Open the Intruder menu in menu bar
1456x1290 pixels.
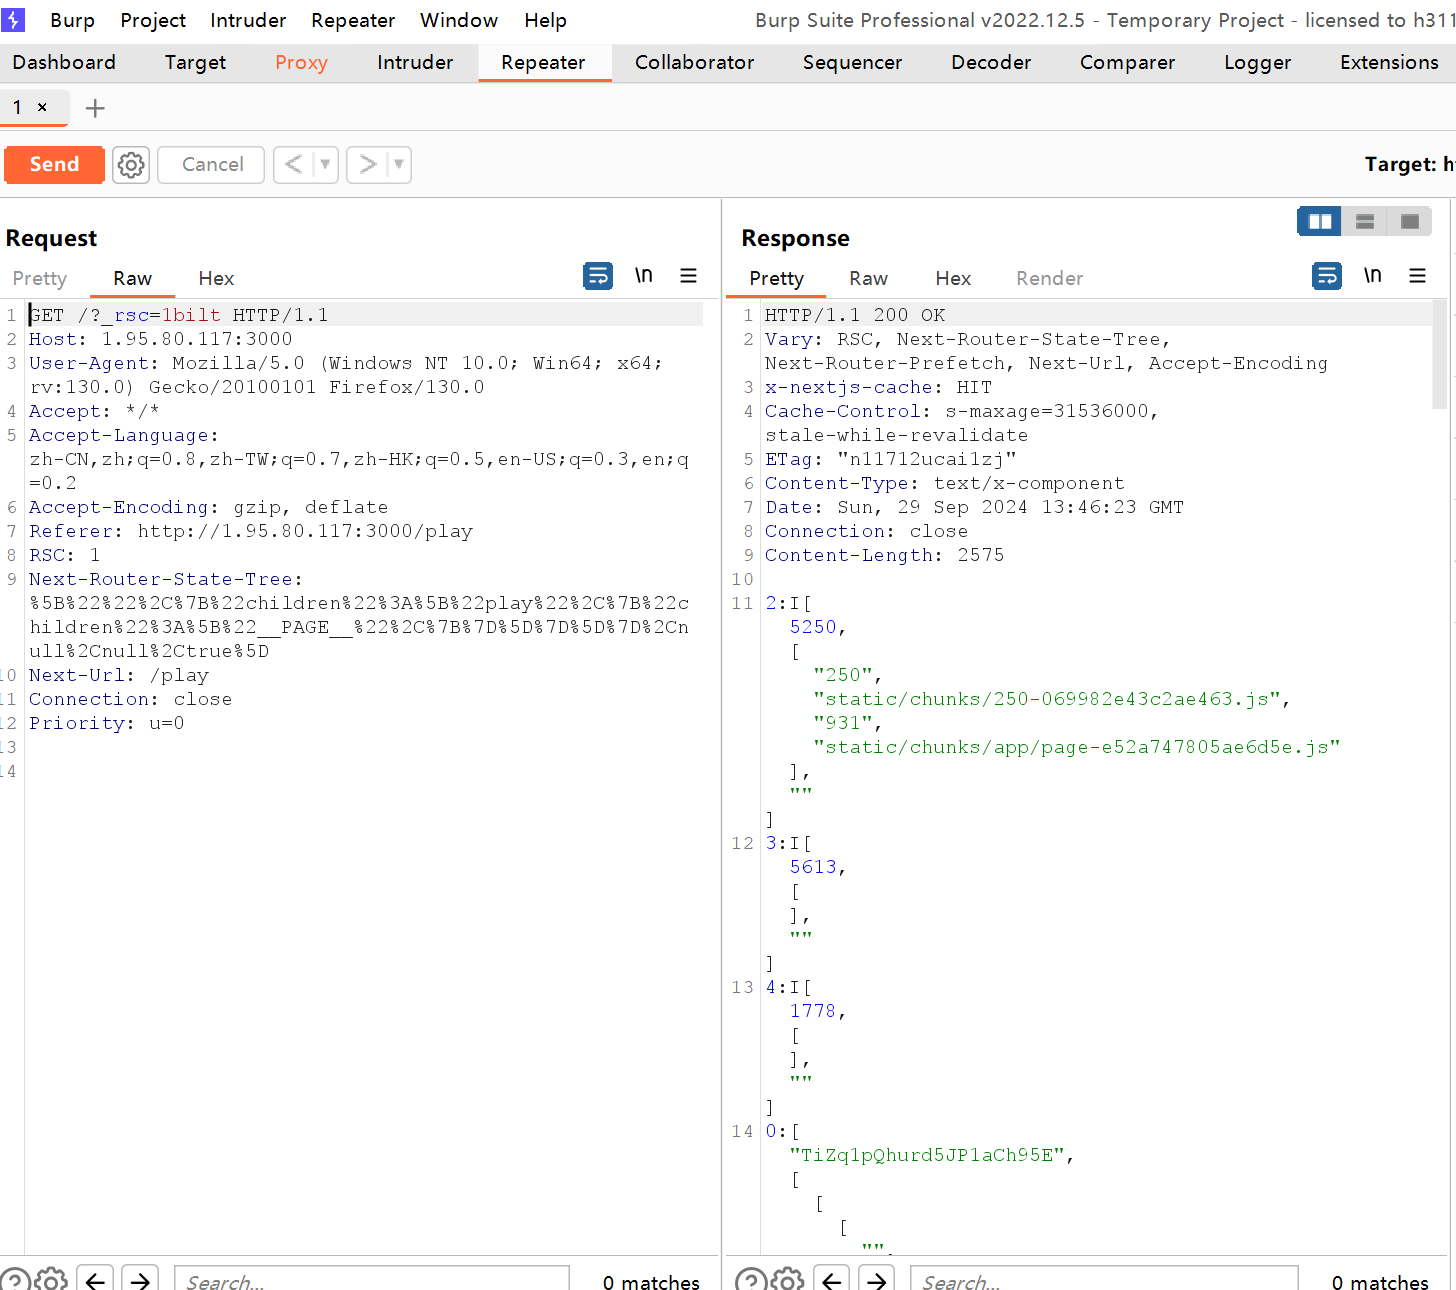[248, 20]
